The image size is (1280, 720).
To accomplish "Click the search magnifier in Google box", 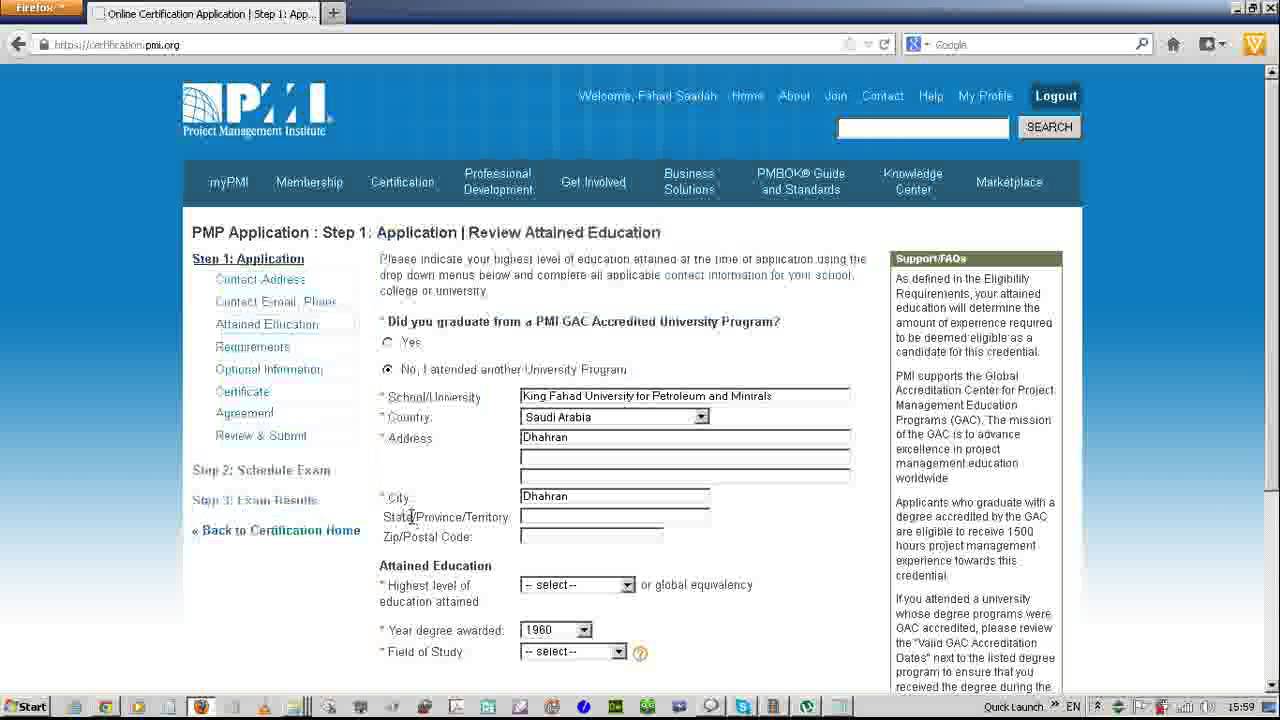I will point(1142,44).
